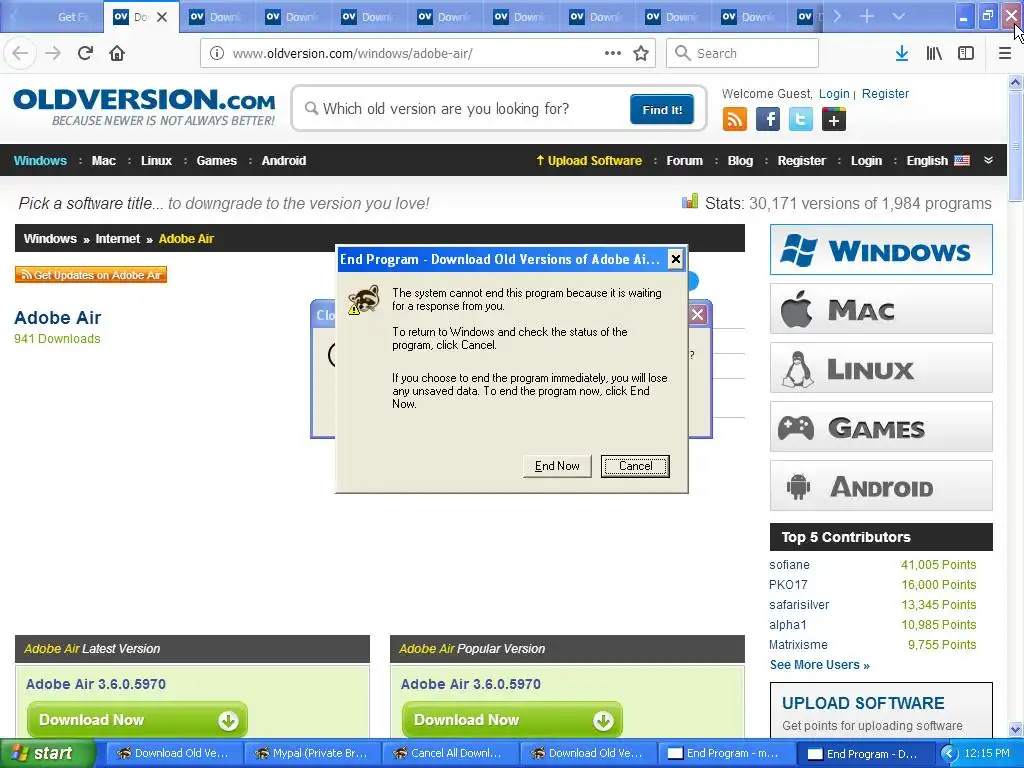
Task: Open the browser hamburger menu
Action: (x=1005, y=54)
